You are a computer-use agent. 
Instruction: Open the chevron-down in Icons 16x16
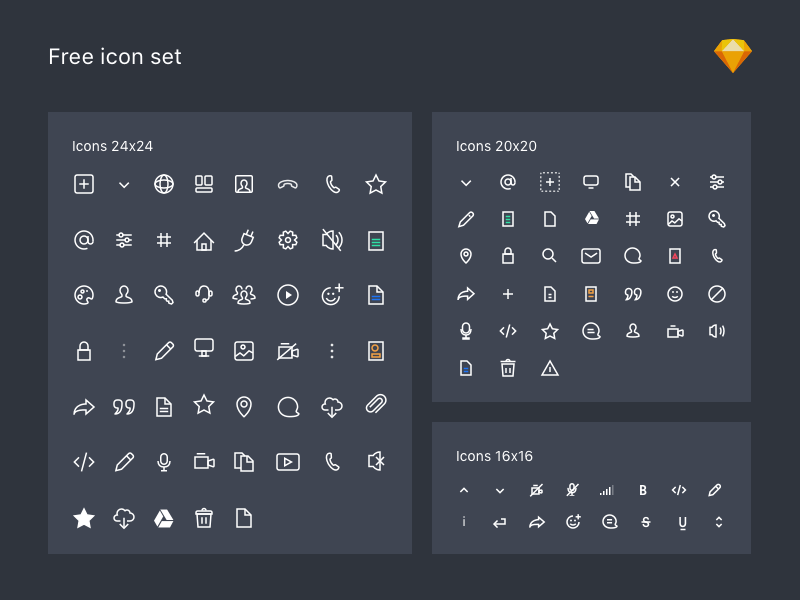click(500, 491)
